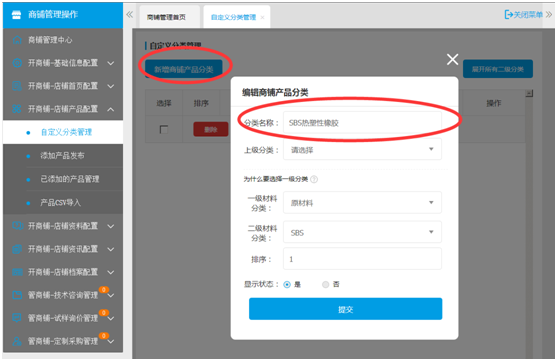Click the orange badge on 管商铺-定制采购管理
The image size is (557, 361).
point(104,335)
